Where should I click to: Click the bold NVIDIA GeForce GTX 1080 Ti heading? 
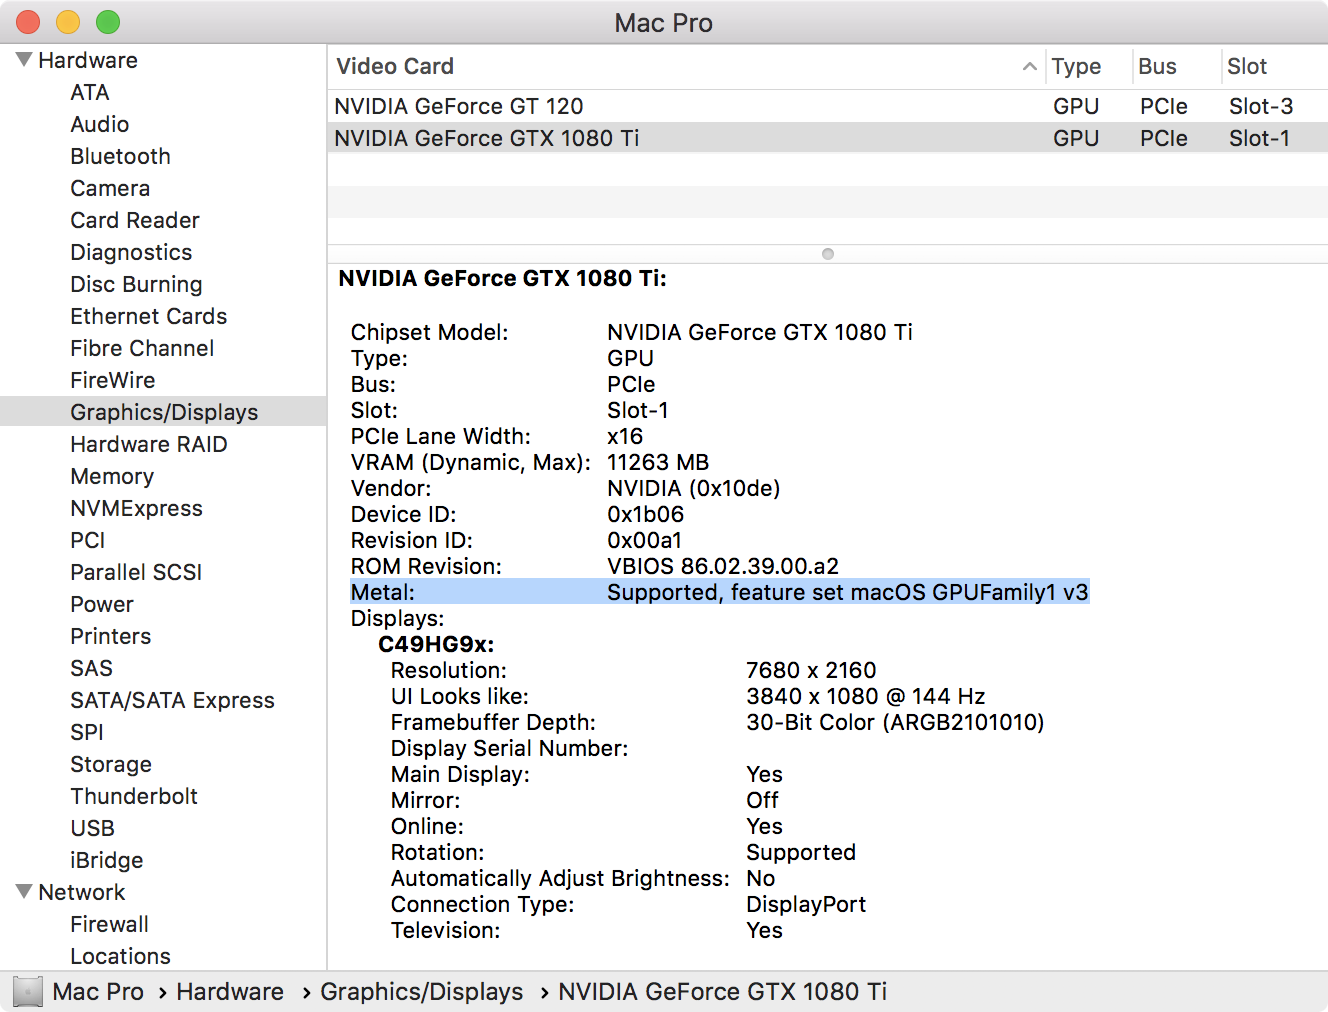click(502, 278)
